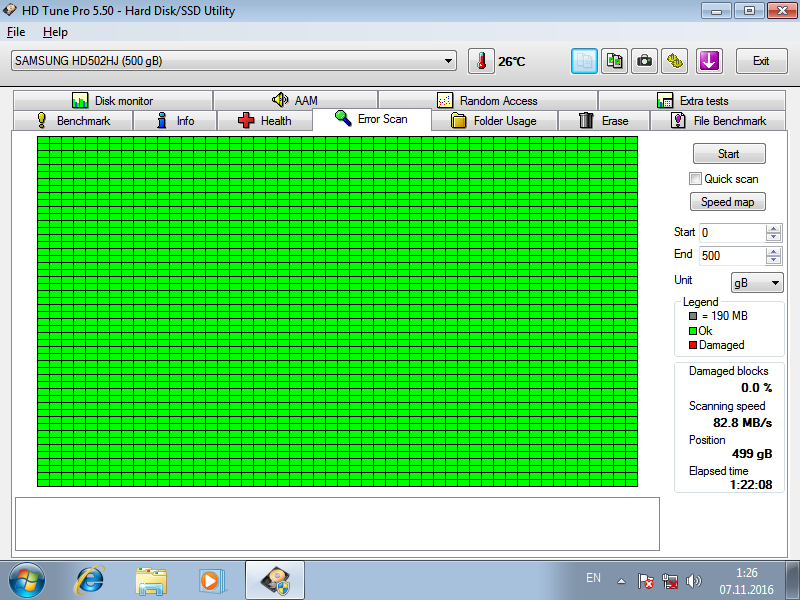The width and height of the screenshot is (800, 600).
Task: Open Action Center flag tray icon
Action: 645,581
